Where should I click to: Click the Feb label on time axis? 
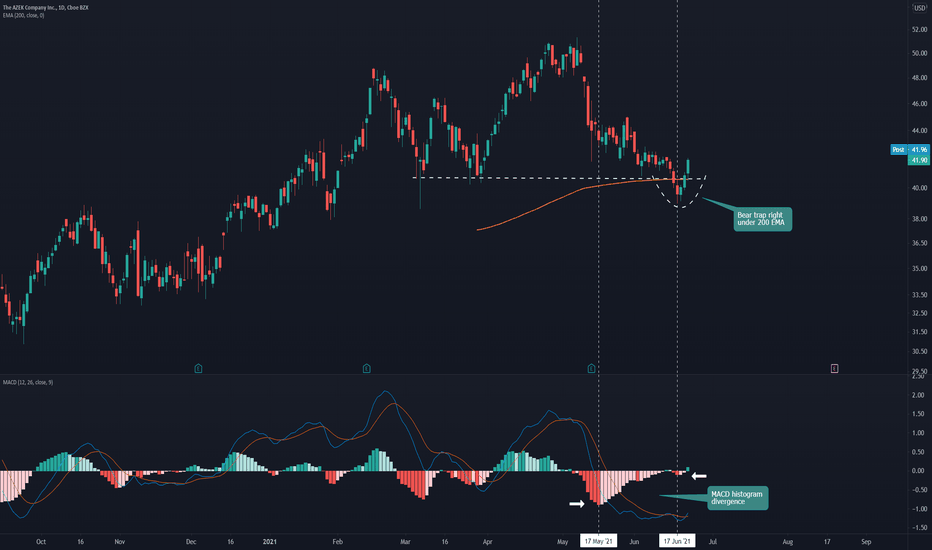pyautogui.click(x=338, y=542)
